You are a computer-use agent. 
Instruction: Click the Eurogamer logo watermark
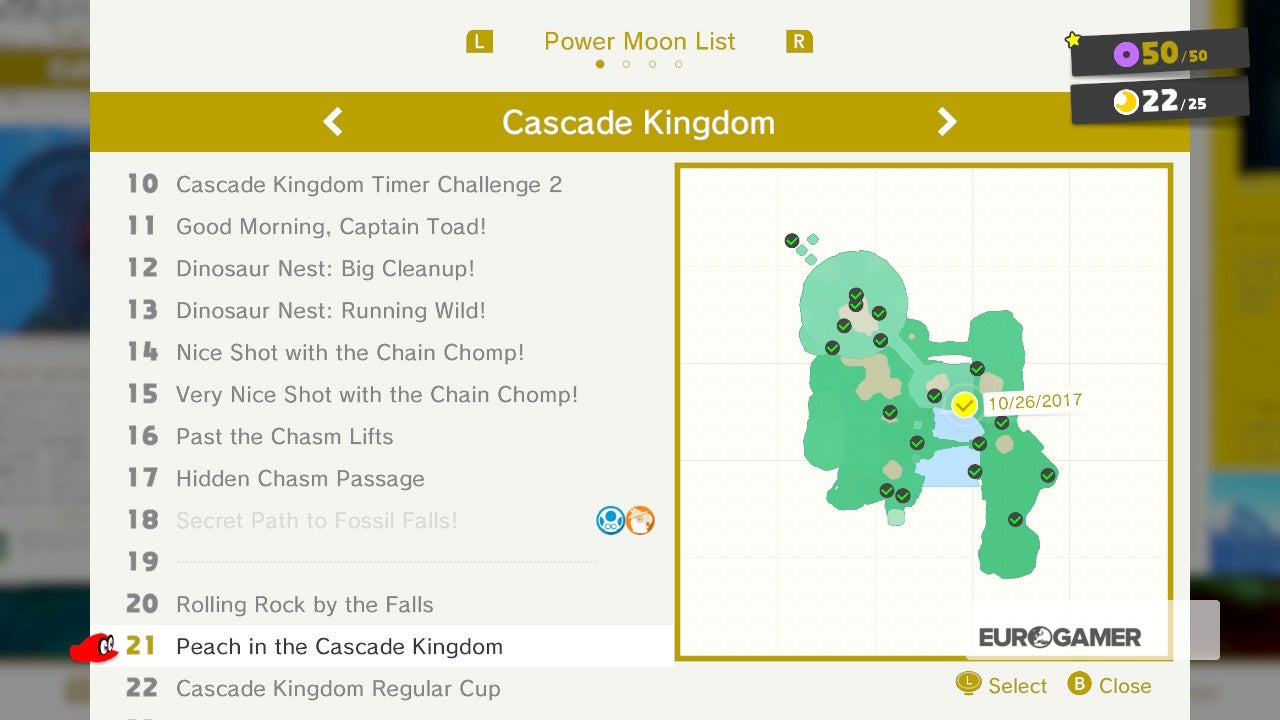tap(1060, 637)
